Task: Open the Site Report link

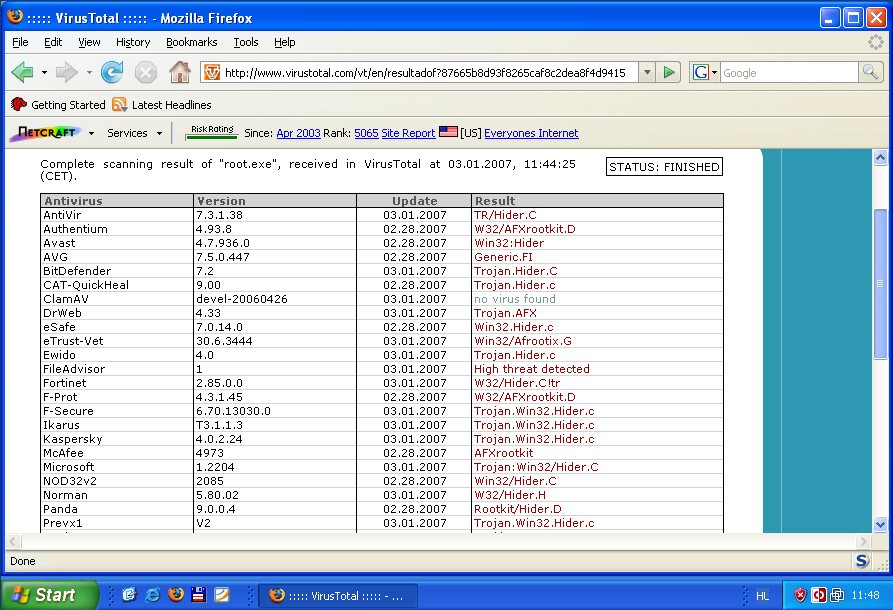Action: tap(408, 133)
